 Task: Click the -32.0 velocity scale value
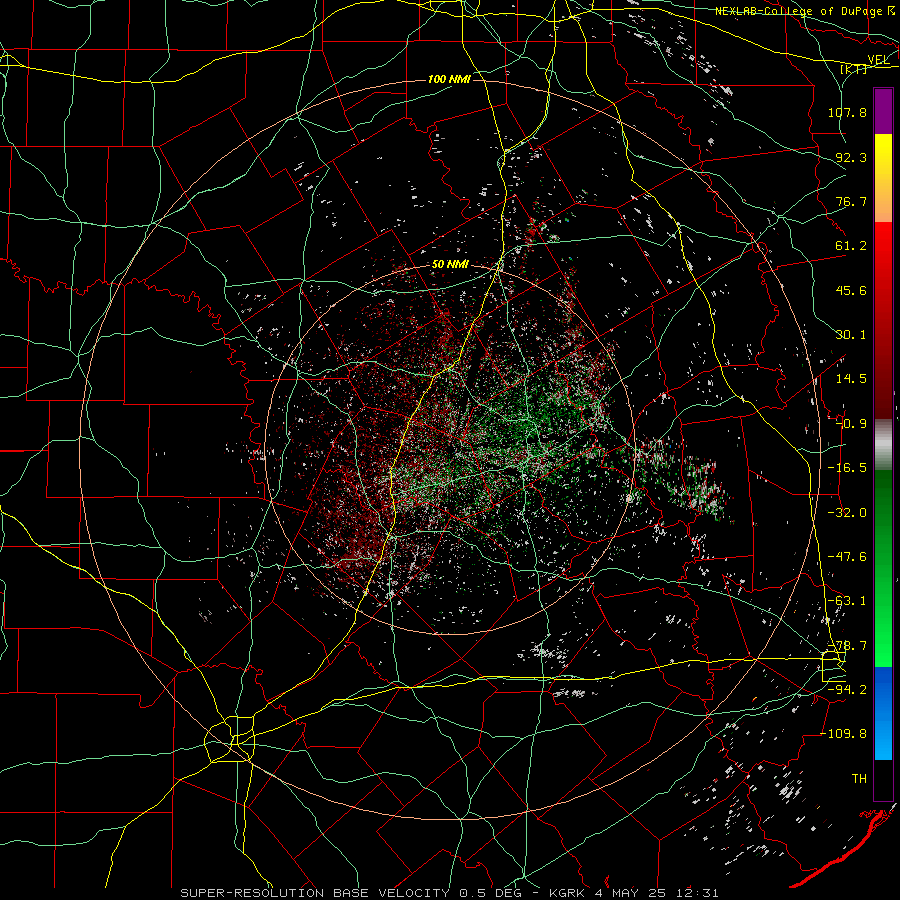(x=847, y=513)
